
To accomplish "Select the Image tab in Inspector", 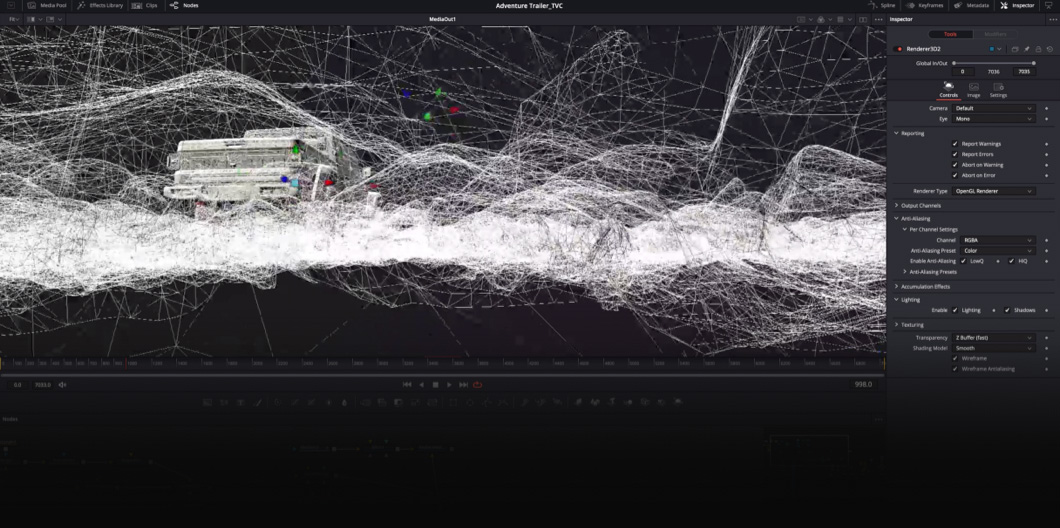I will point(973,90).
